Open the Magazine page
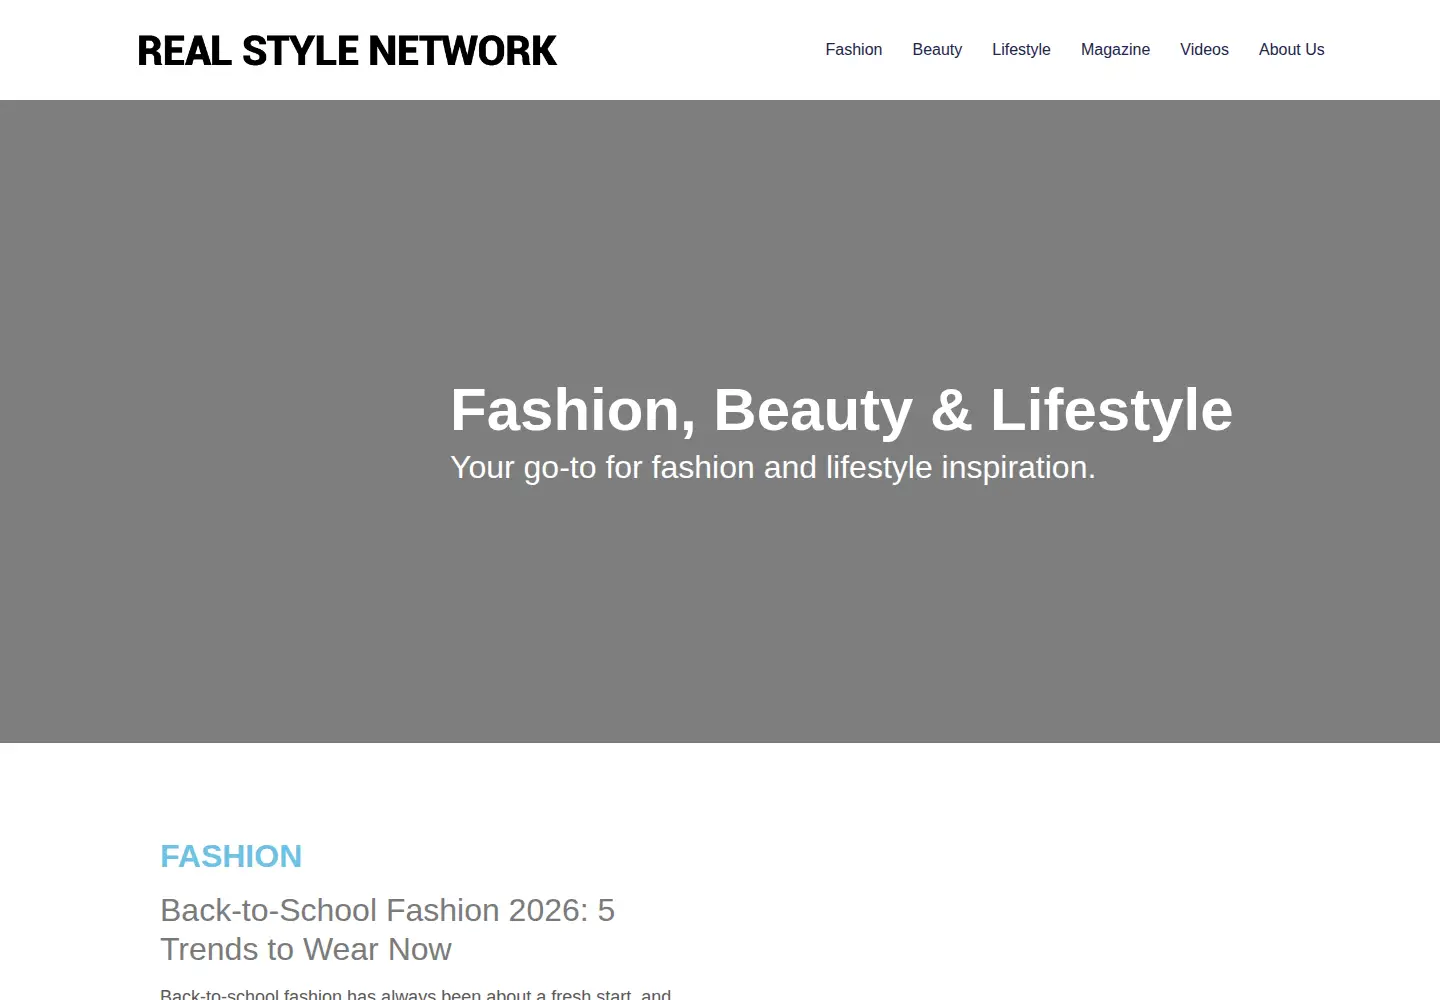Screen dimensions: 1440x1000 point(1115,50)
